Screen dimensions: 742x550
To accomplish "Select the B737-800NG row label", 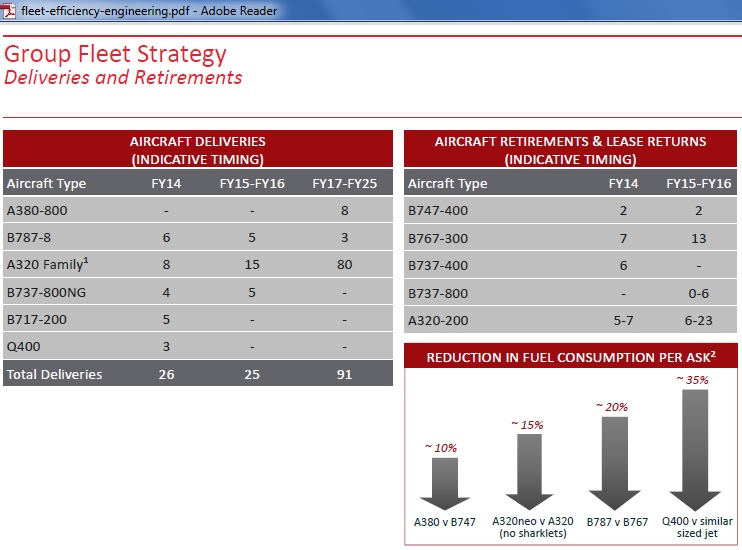I will tap(46, 293).
